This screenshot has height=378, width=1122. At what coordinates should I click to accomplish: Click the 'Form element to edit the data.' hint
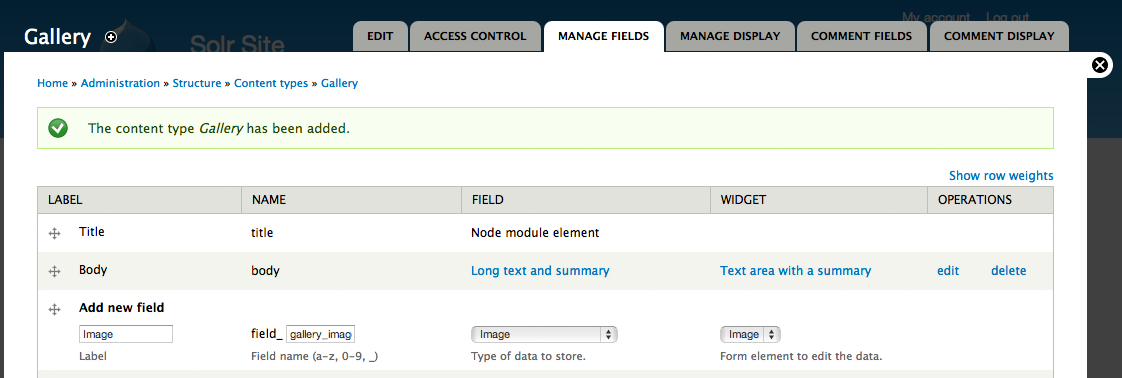click(x=801, y=356)
